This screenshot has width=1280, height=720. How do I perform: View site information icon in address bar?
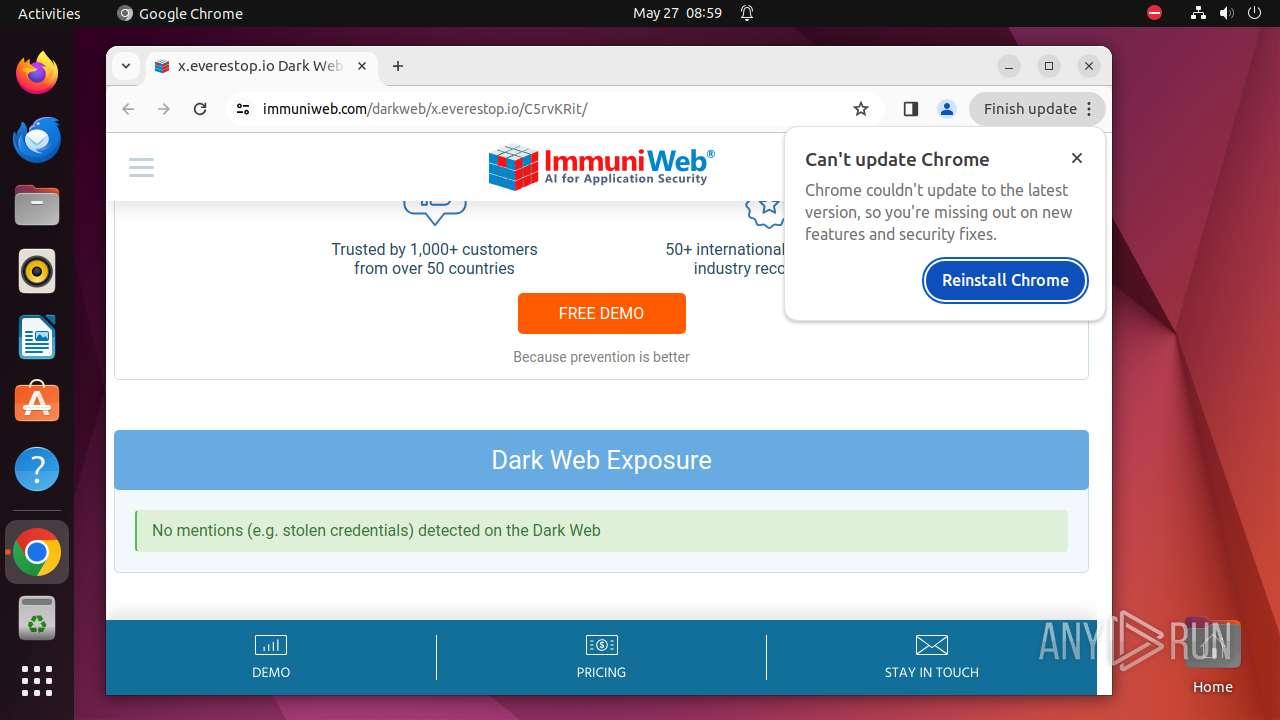243,109
